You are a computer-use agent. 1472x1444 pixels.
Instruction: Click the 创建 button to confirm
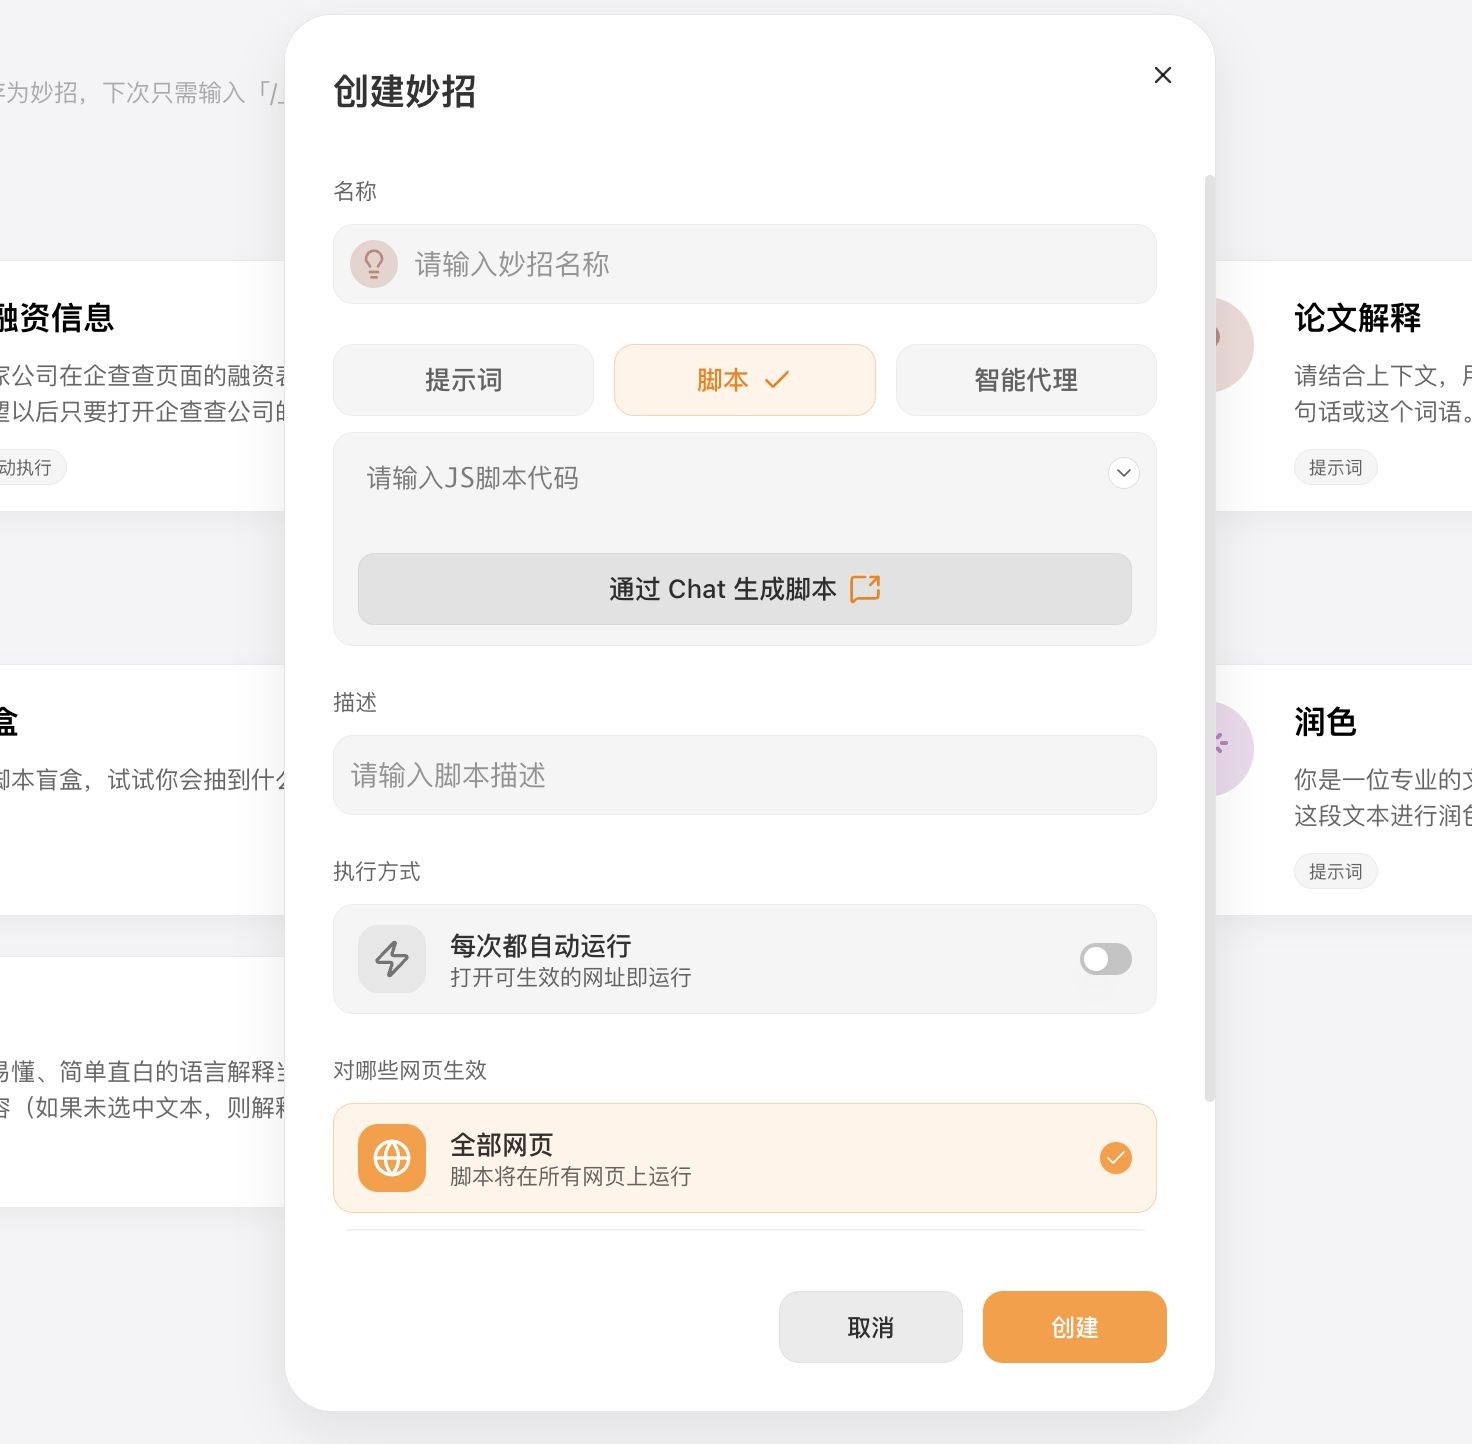pos(1074,1327)
